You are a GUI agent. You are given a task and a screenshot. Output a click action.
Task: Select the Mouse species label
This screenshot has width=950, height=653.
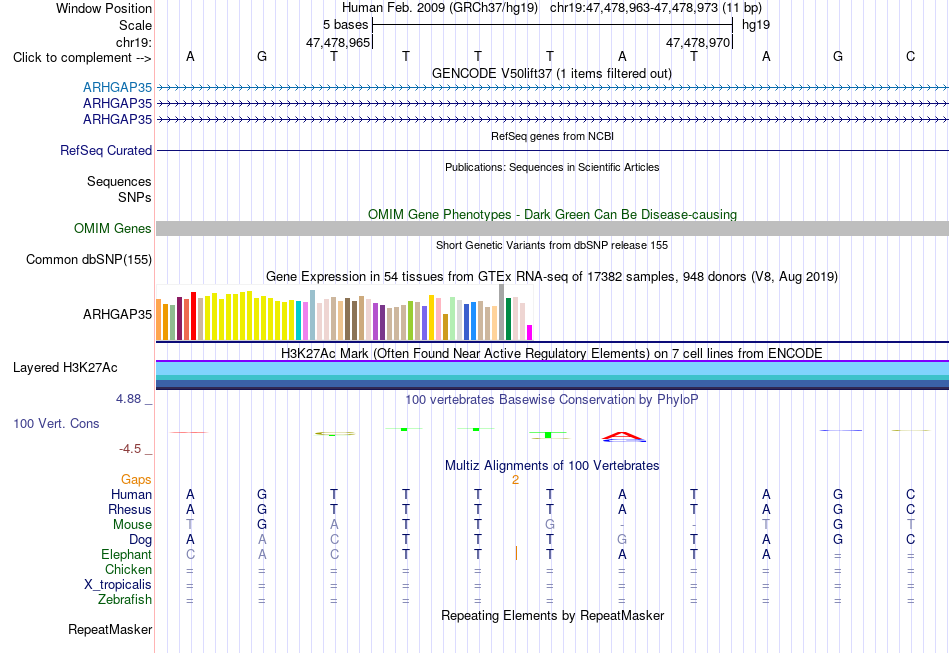click(x=132, y=525)
